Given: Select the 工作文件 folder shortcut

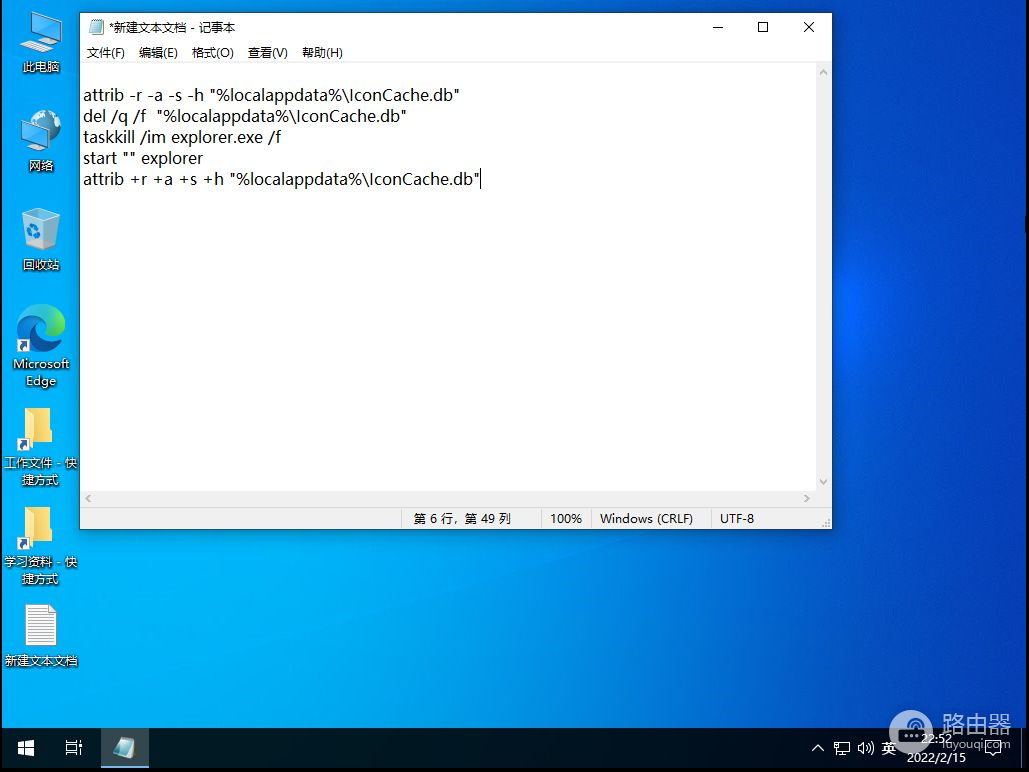Looking at the screenshot, I should pyautogui.click(x=40, y=447).
